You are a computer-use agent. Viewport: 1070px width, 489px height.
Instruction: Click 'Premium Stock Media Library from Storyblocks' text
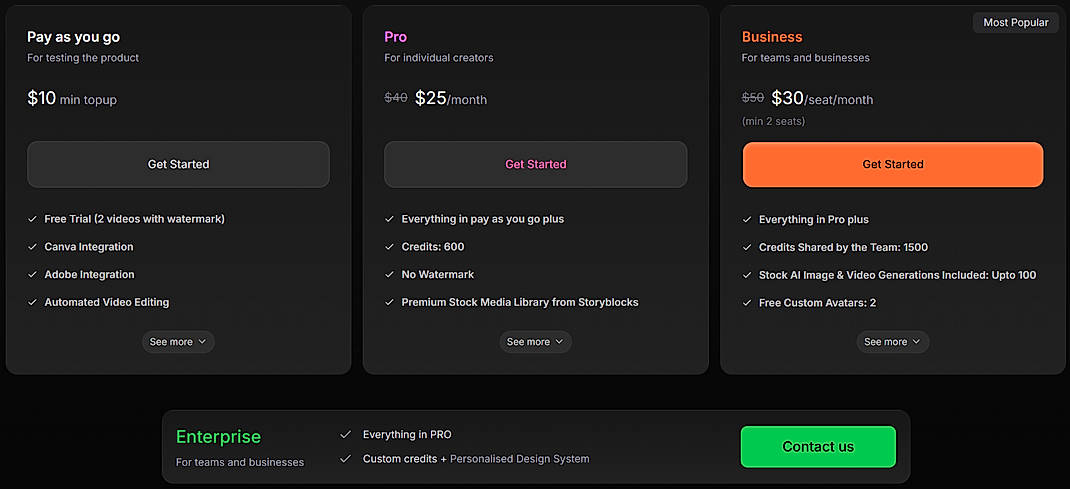520,301
